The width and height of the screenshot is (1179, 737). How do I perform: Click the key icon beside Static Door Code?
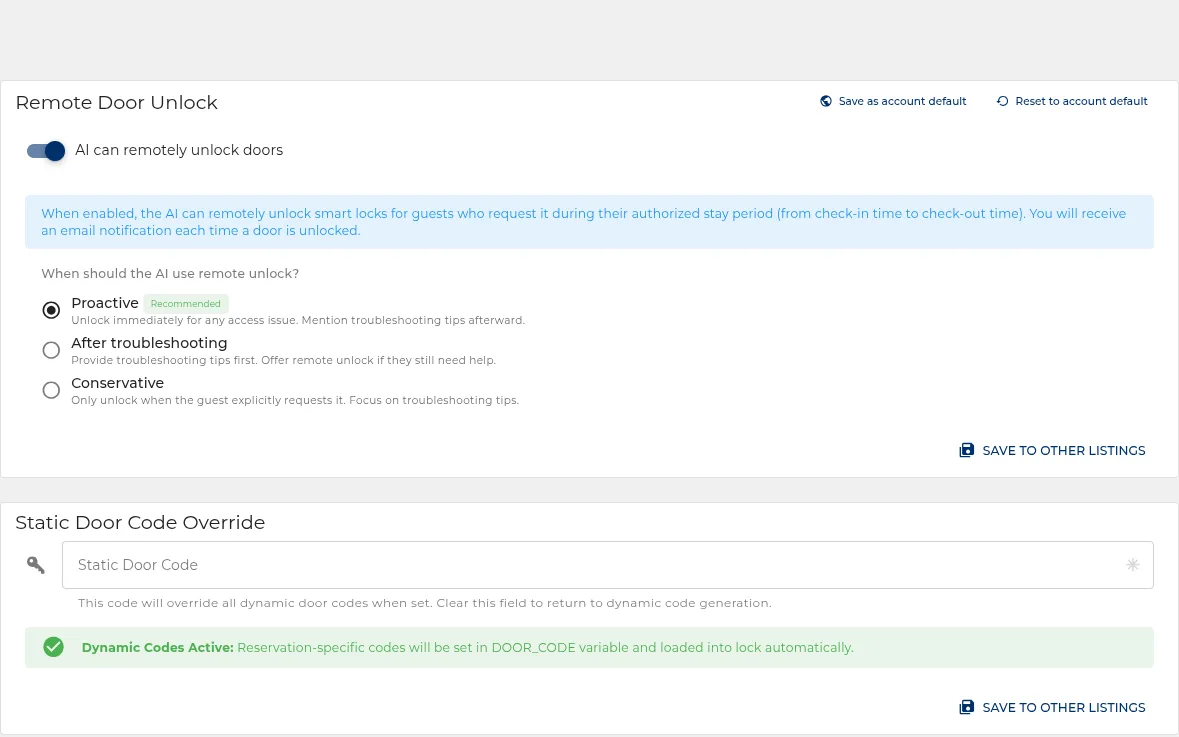35,565
